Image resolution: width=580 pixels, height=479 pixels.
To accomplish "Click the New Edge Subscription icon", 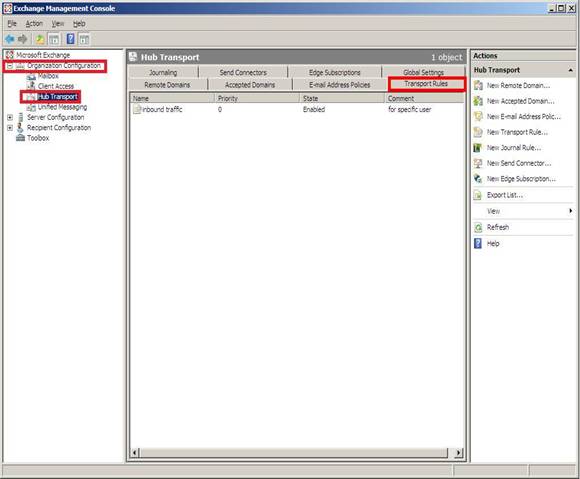I will (478, 179).
